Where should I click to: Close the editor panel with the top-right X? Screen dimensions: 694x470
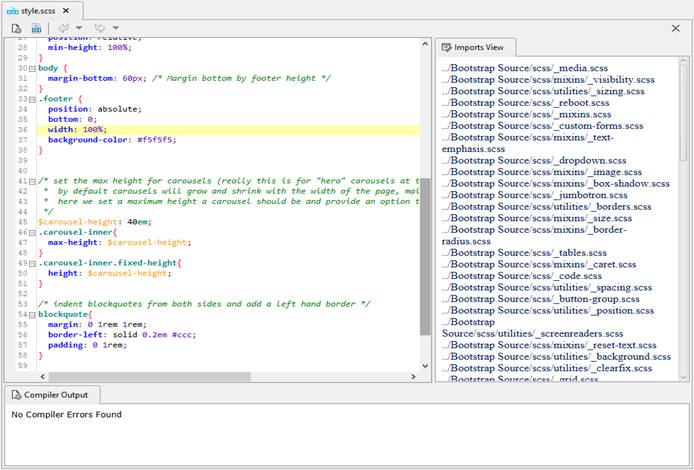676,28
